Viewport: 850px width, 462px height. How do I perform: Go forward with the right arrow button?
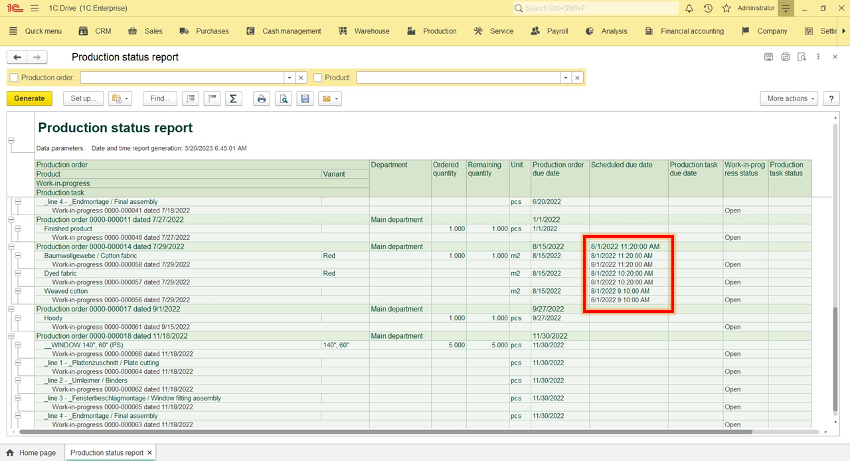[37, 57]
